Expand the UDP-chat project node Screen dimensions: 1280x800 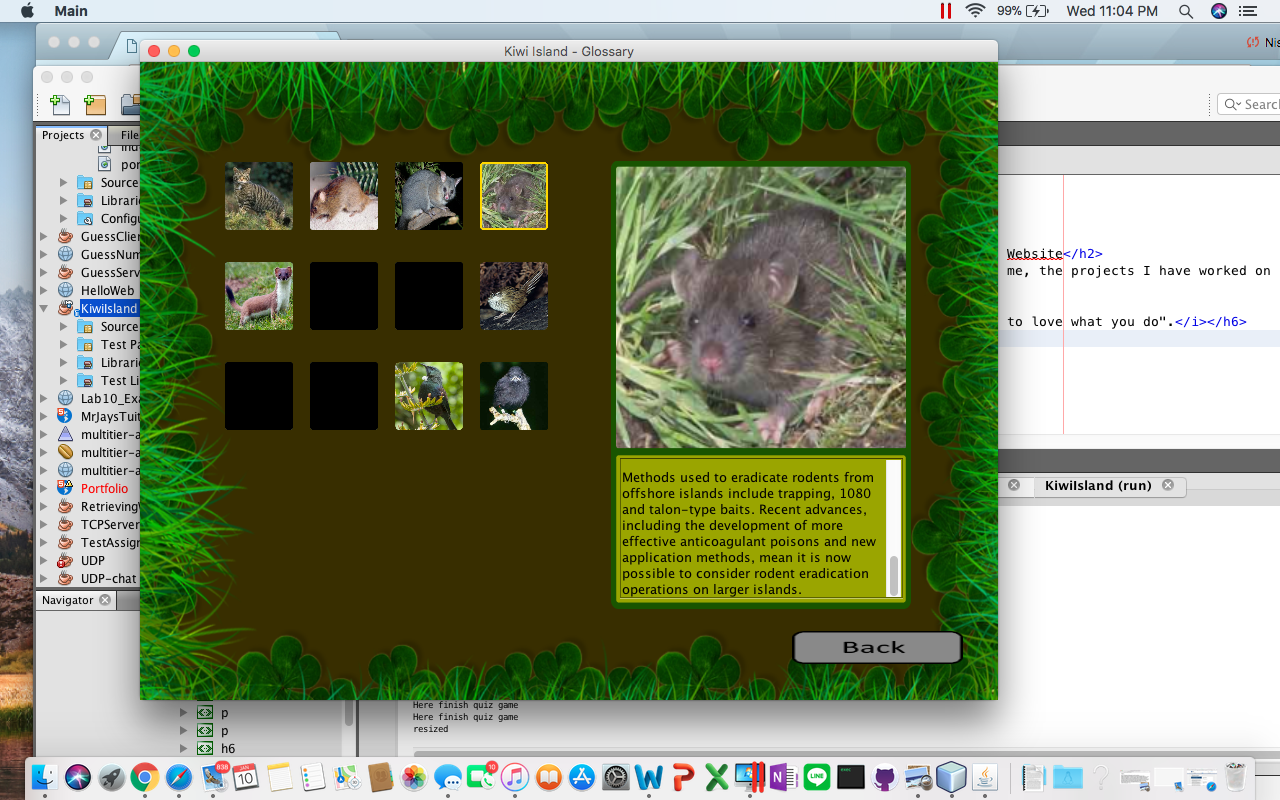pos(44,578)
